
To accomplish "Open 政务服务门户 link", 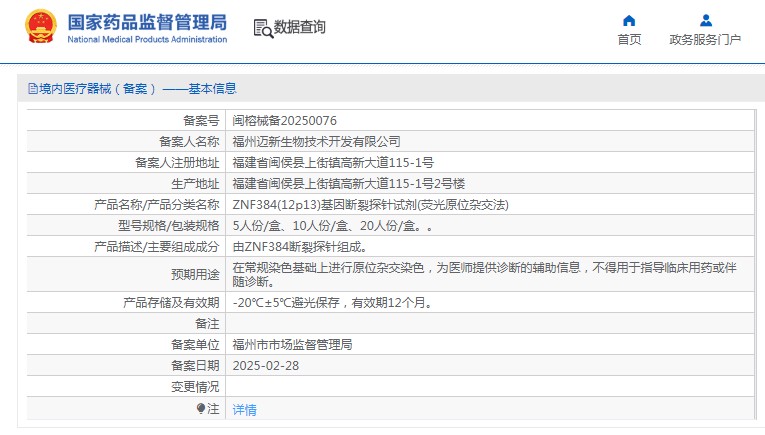I will 705,40.
